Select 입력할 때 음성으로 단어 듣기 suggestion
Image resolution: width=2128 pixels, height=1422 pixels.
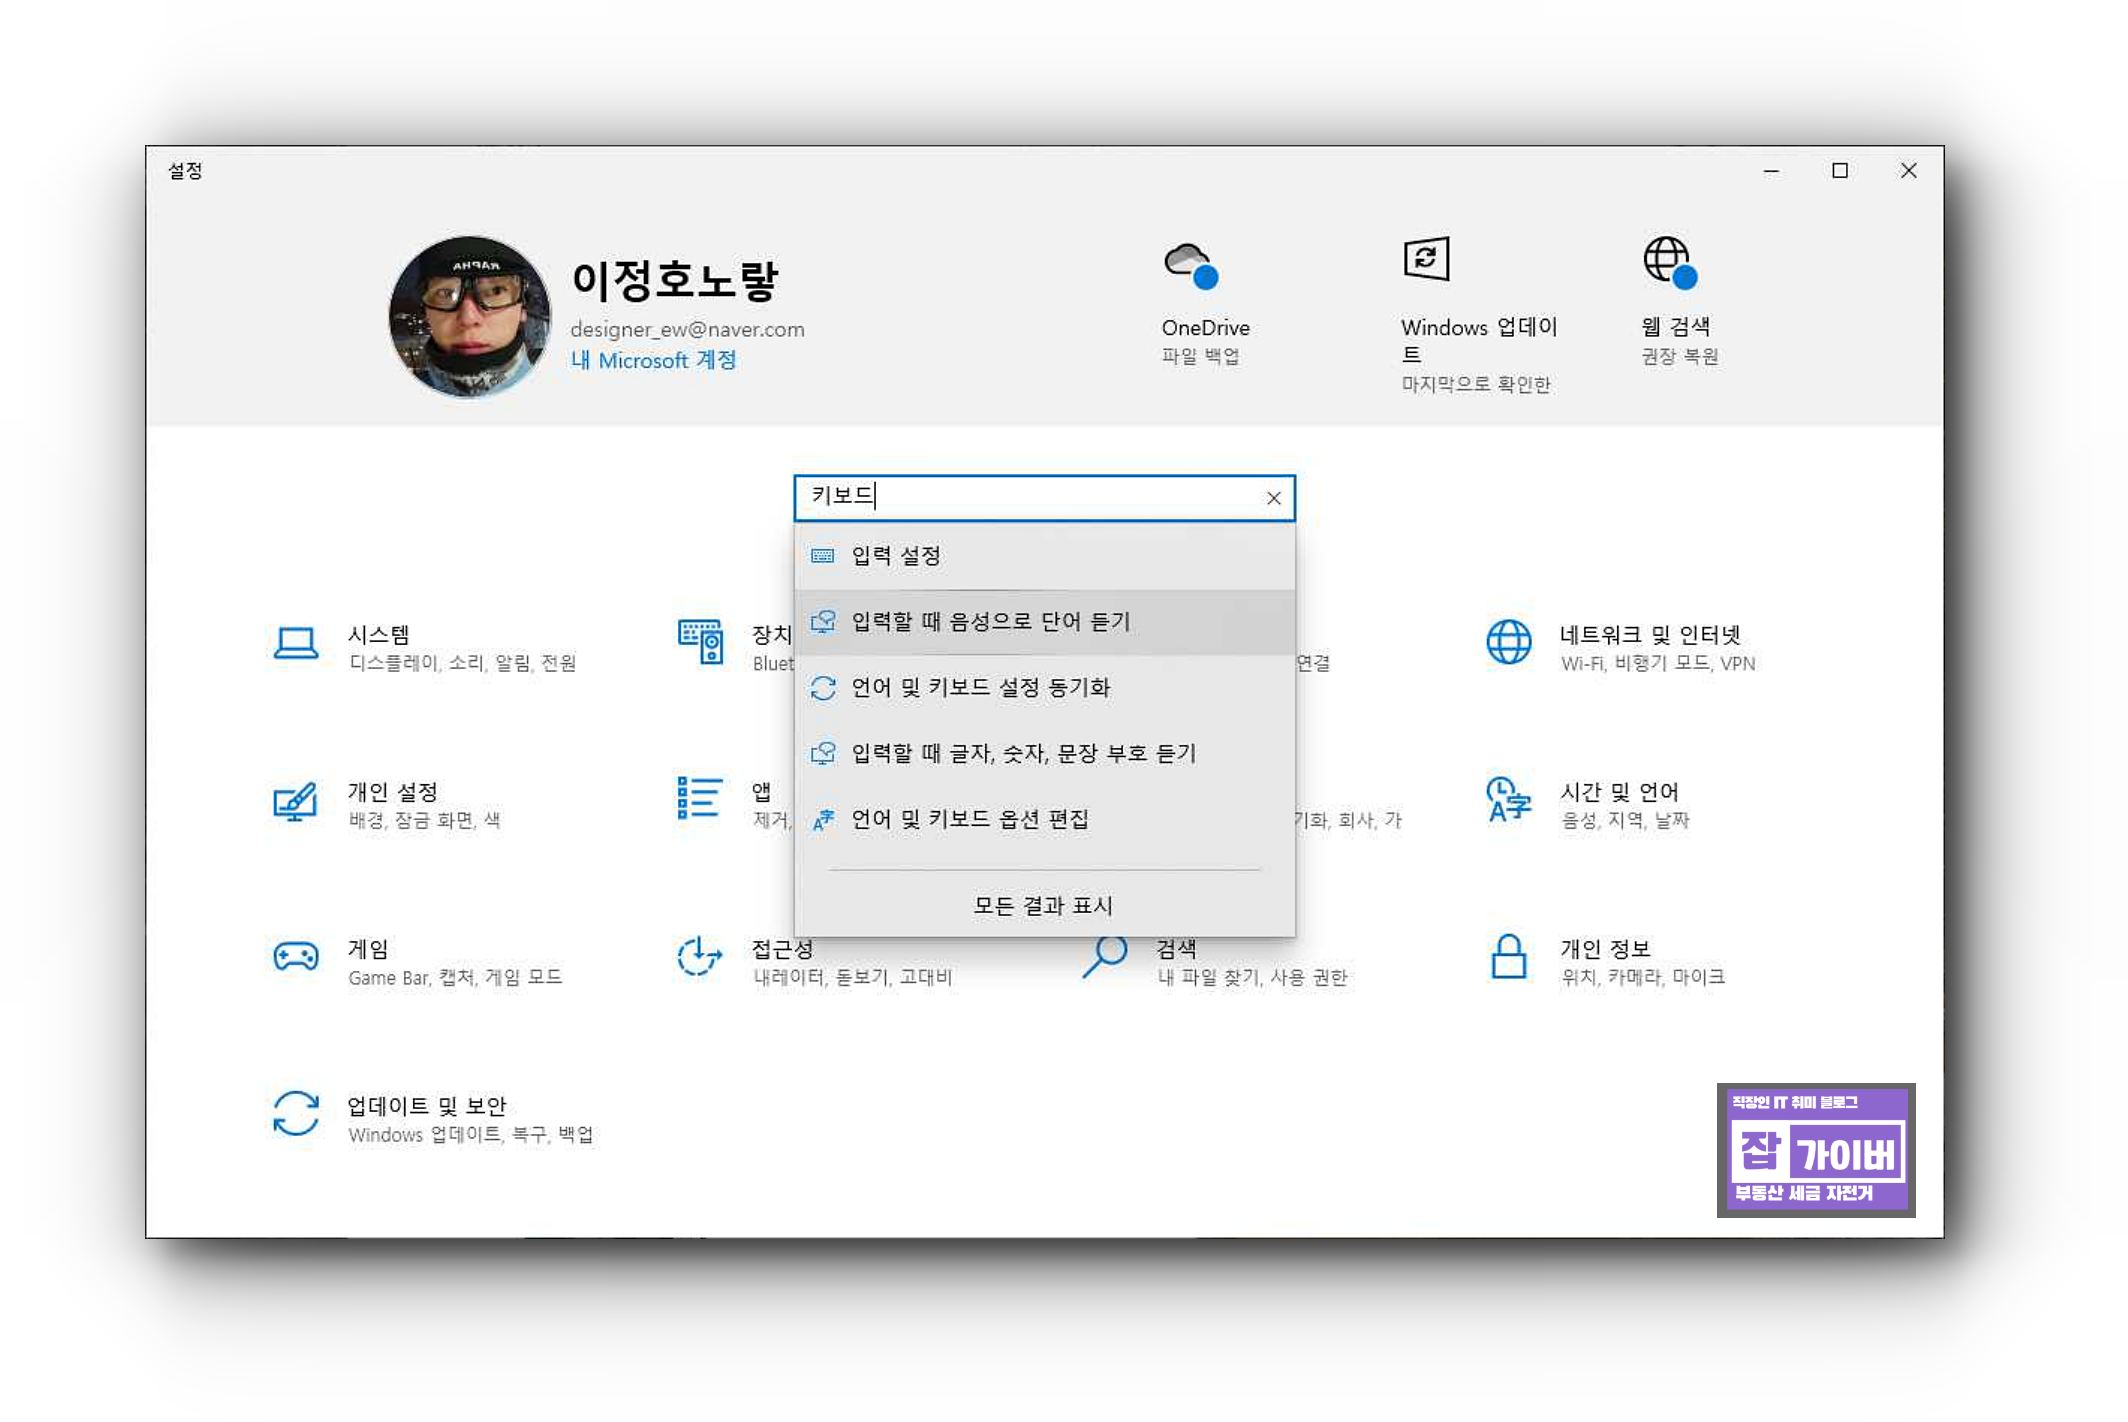[x=990, y=622]
